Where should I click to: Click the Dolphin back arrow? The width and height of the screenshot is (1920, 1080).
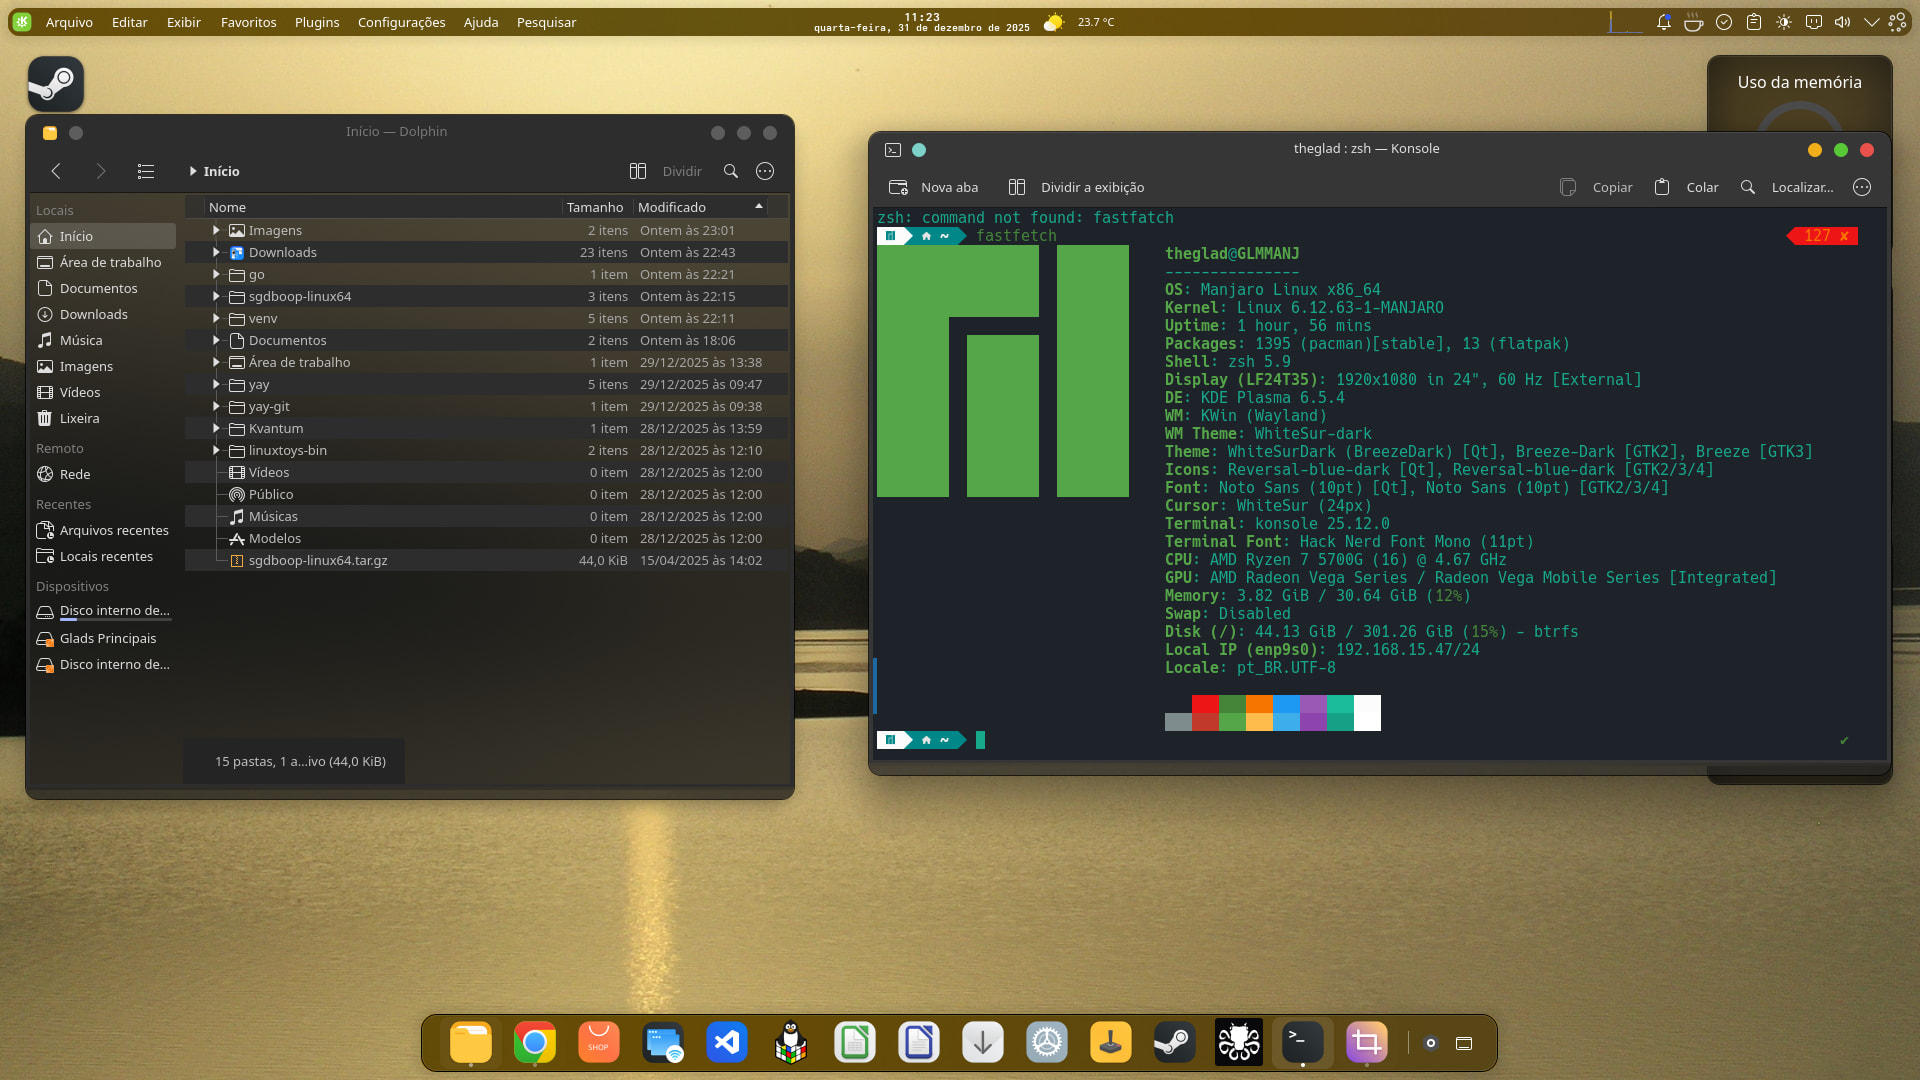(x=56, y=171)
